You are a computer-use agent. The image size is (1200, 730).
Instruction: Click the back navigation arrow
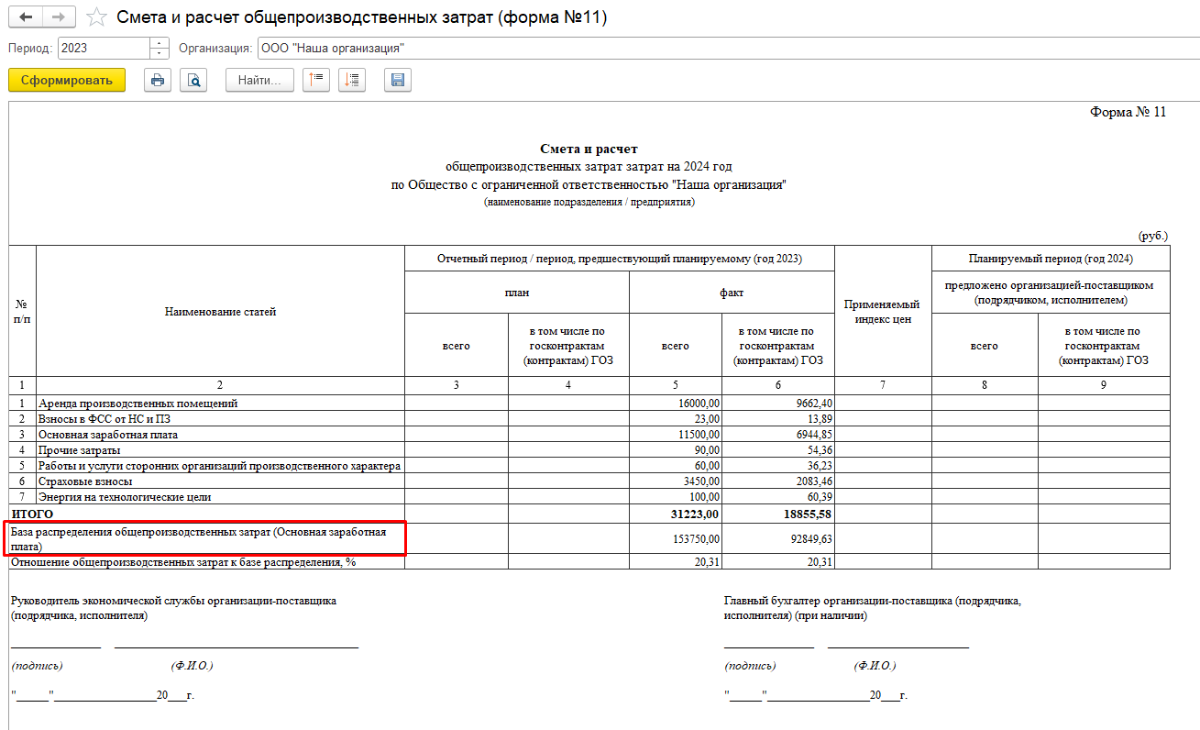pyautogui.click(x=25, y=17)
